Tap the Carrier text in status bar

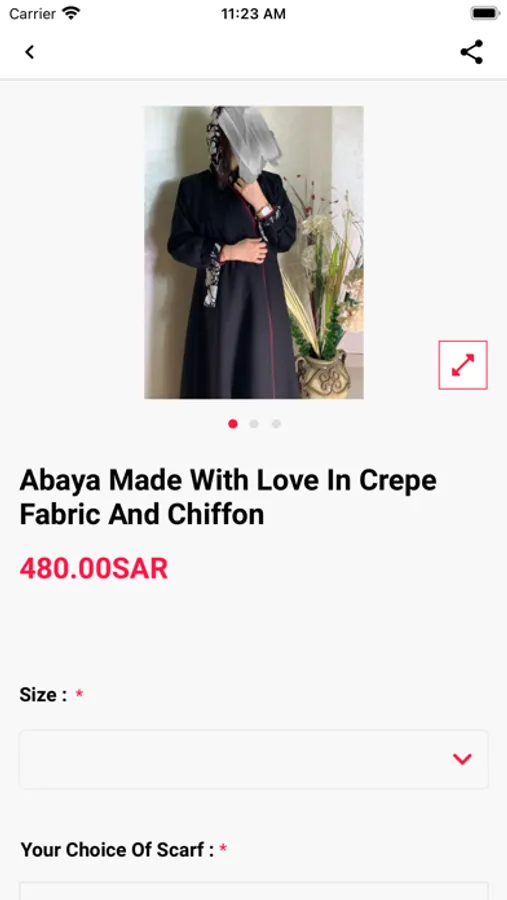pos(32,14)
